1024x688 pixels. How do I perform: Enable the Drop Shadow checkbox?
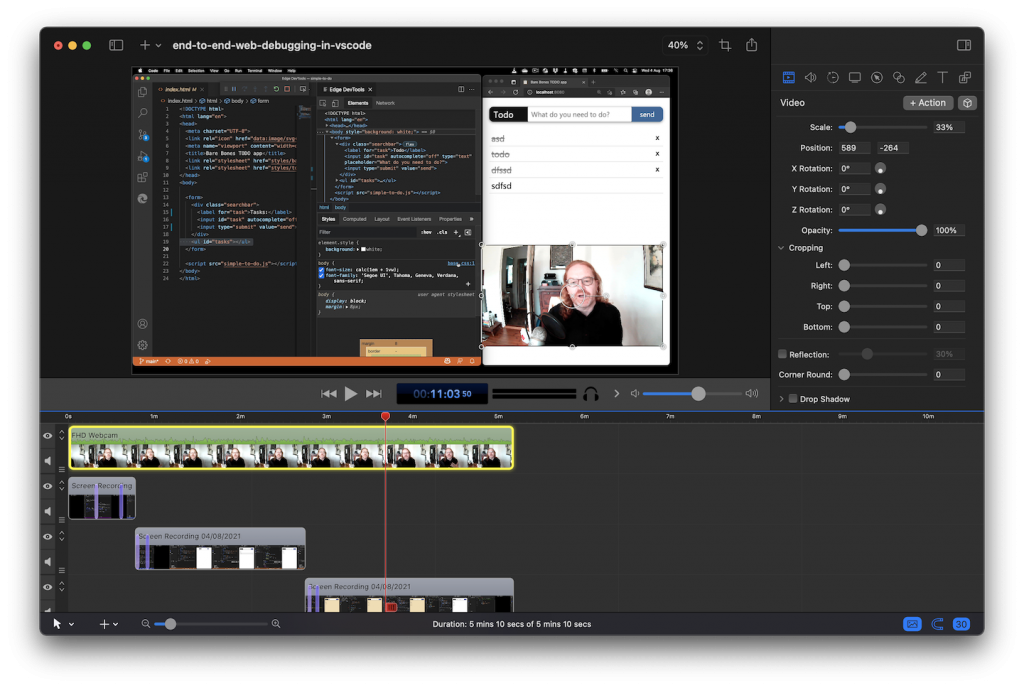click(793, 399)
